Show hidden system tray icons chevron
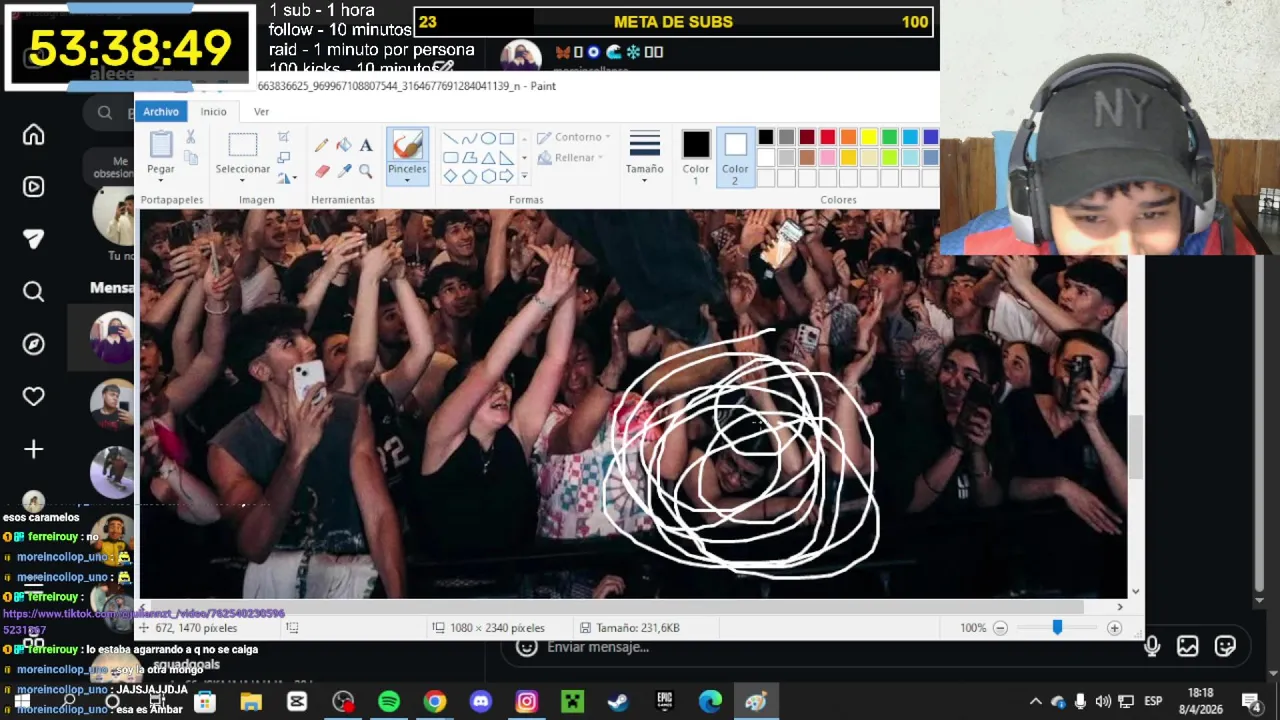The image size is (1280, 720). coord(1036,701)
